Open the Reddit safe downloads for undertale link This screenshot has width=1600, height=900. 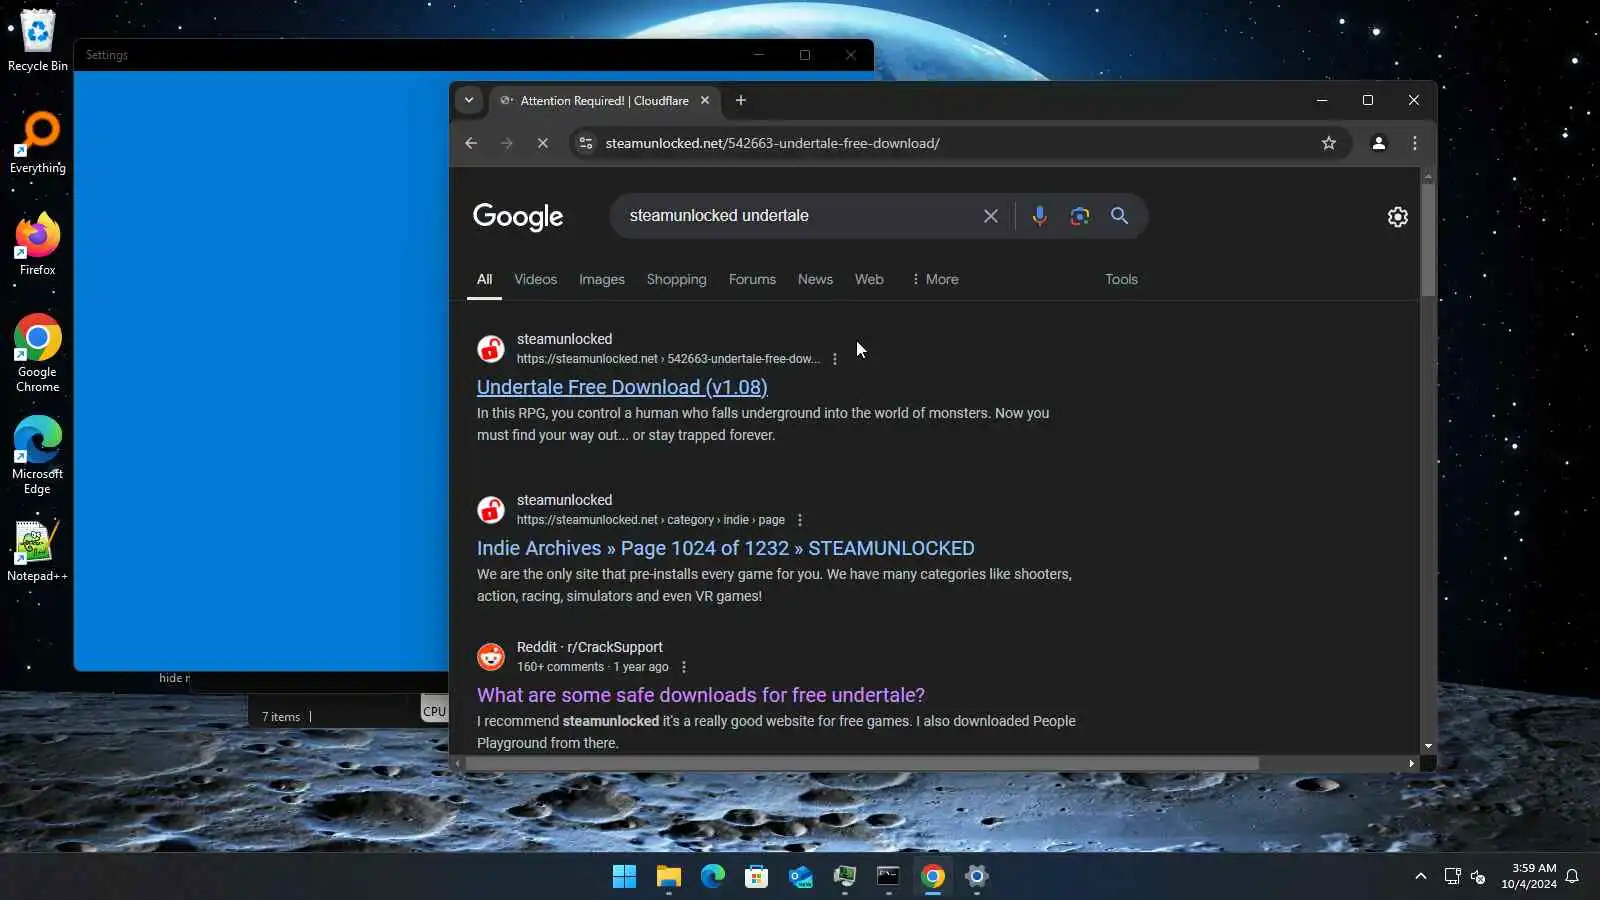point(701,695)
